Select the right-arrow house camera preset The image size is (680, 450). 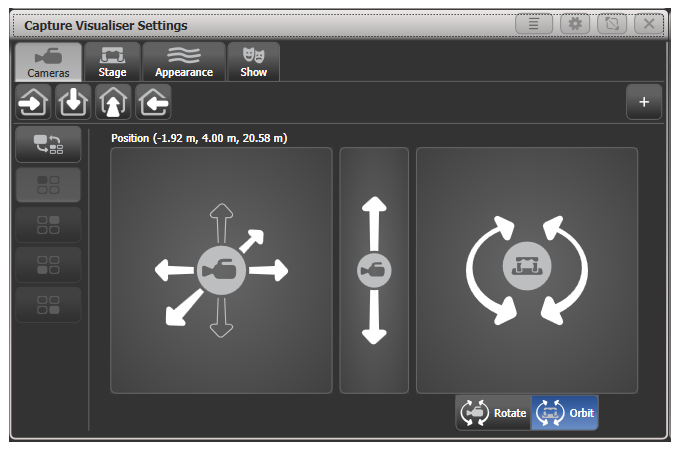[x=33, y=102]
